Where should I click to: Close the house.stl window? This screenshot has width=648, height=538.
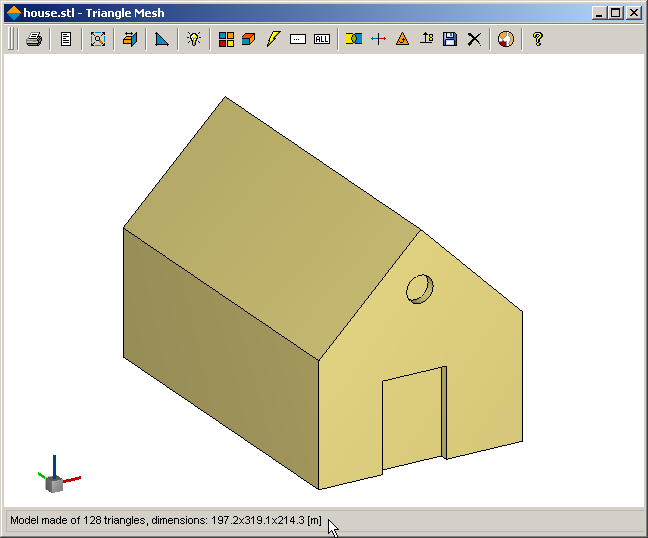[x=634, y=13]
